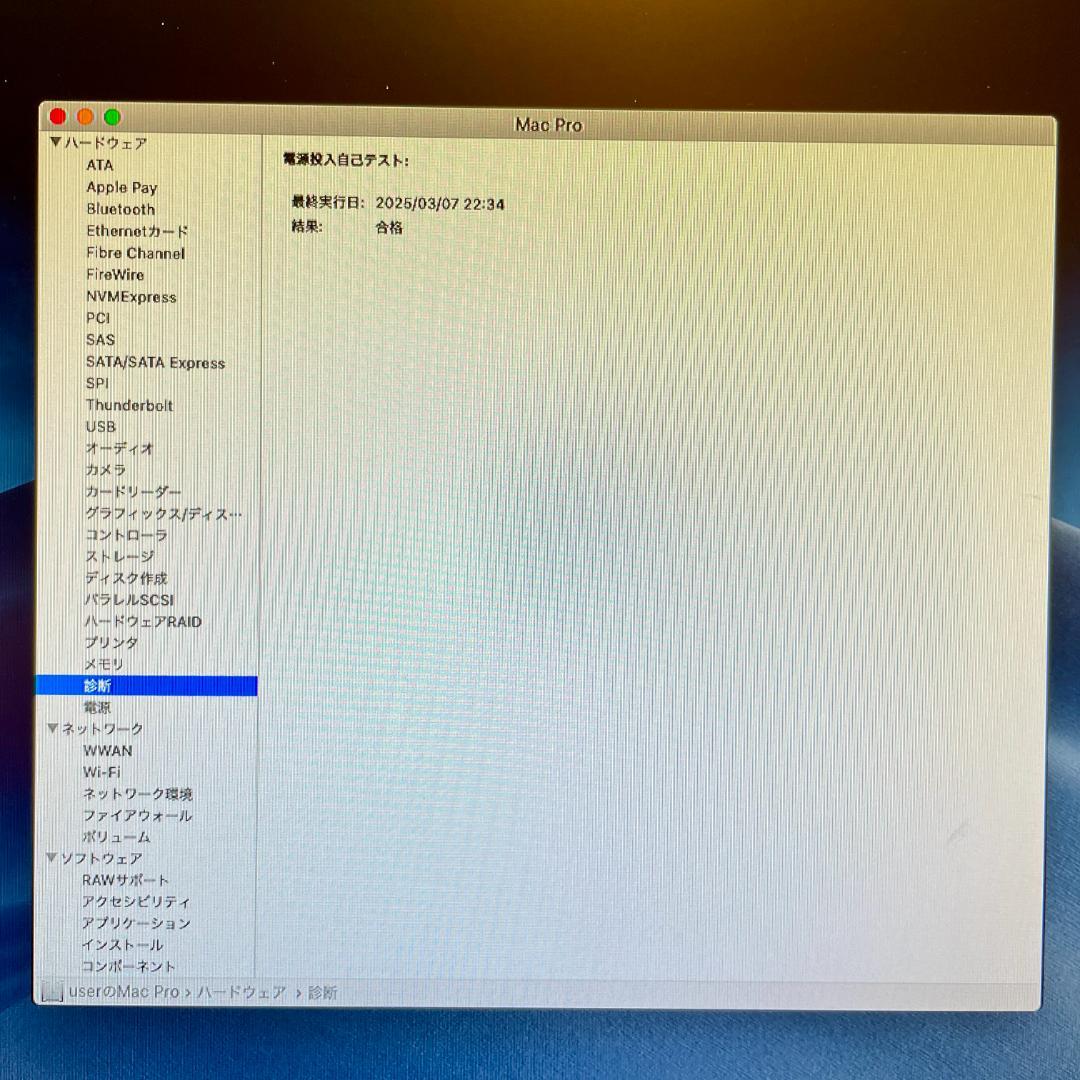Image resolution: width=1080 pixels, height=1080 pixels.
Task: Open the ファイアウォール section
Action: [137, 816]
